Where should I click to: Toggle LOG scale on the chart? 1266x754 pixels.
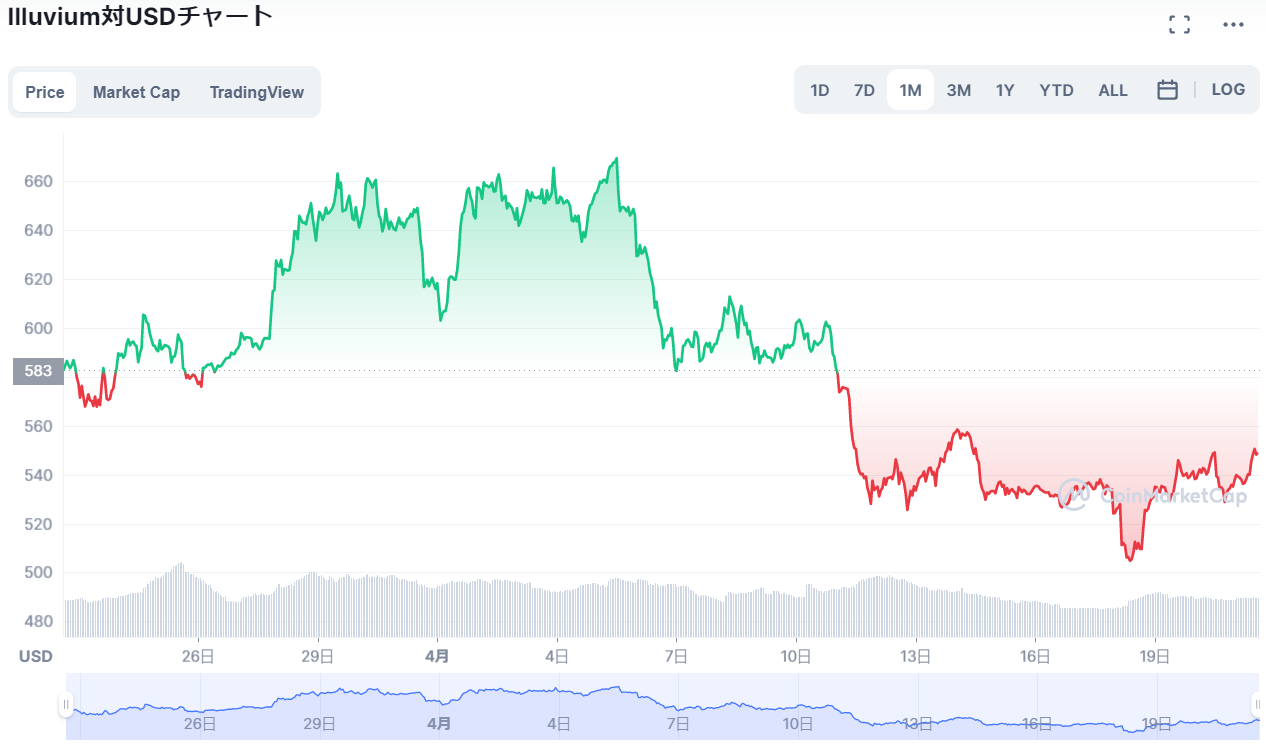point(1228,90)
